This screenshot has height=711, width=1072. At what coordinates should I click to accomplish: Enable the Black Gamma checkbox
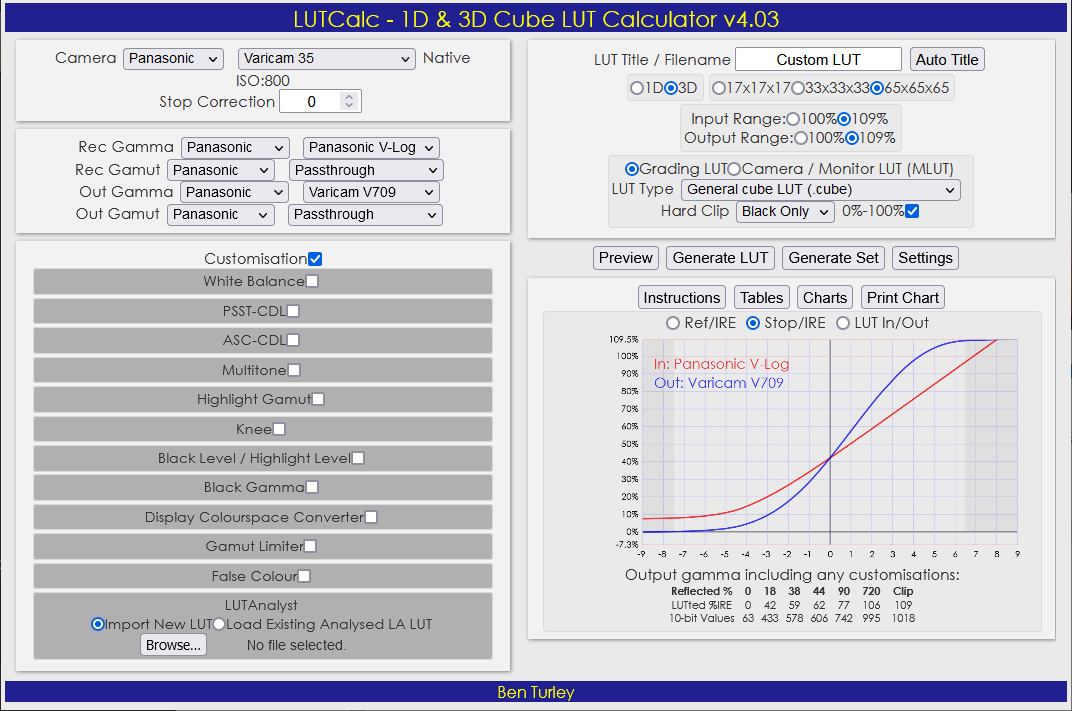tap(312, 487)
